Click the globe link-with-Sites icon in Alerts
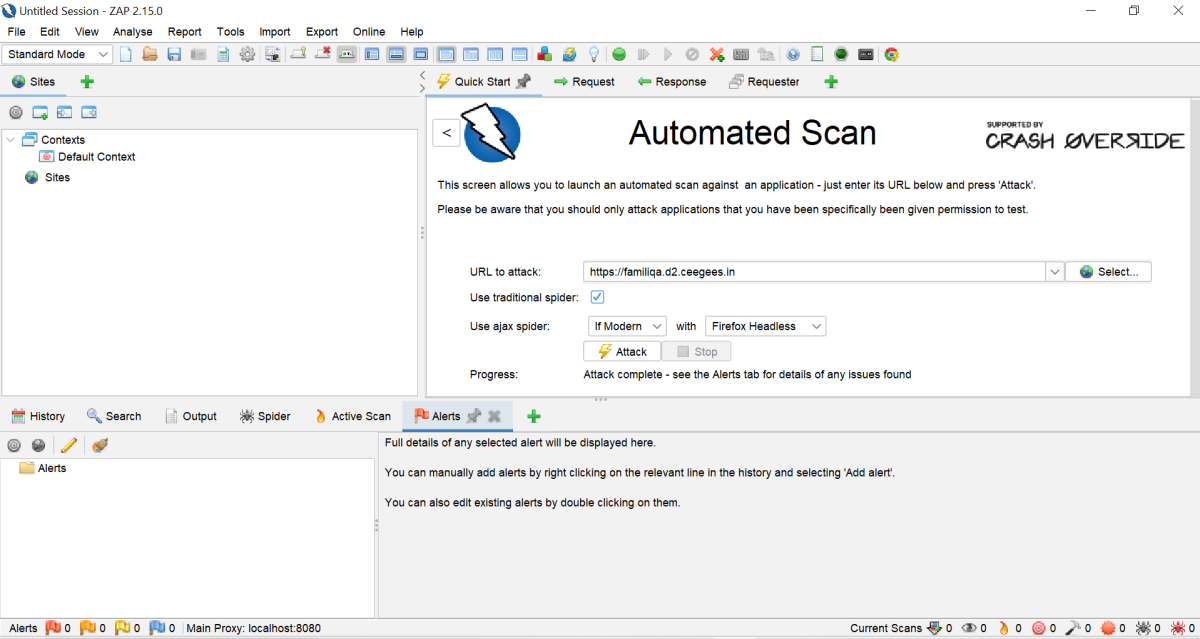The width and height of the screenshot is (1200, 639). click(38, 445)
